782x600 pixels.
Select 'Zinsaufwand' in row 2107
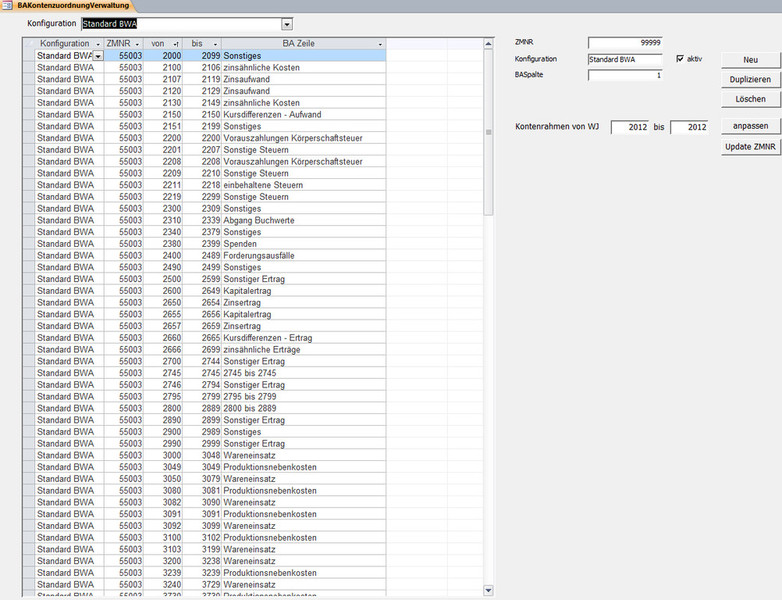pyautogui.click(x=304, y=79)
